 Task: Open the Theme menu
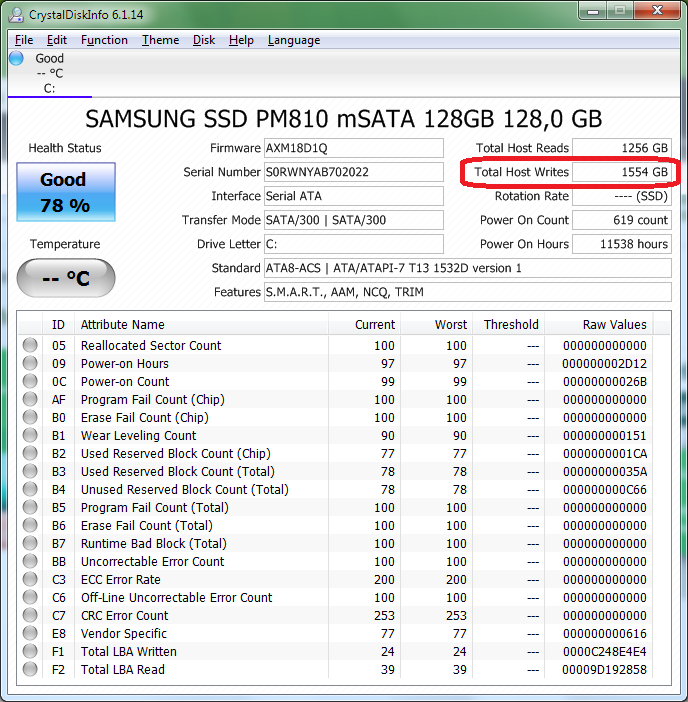pos(160,40)
